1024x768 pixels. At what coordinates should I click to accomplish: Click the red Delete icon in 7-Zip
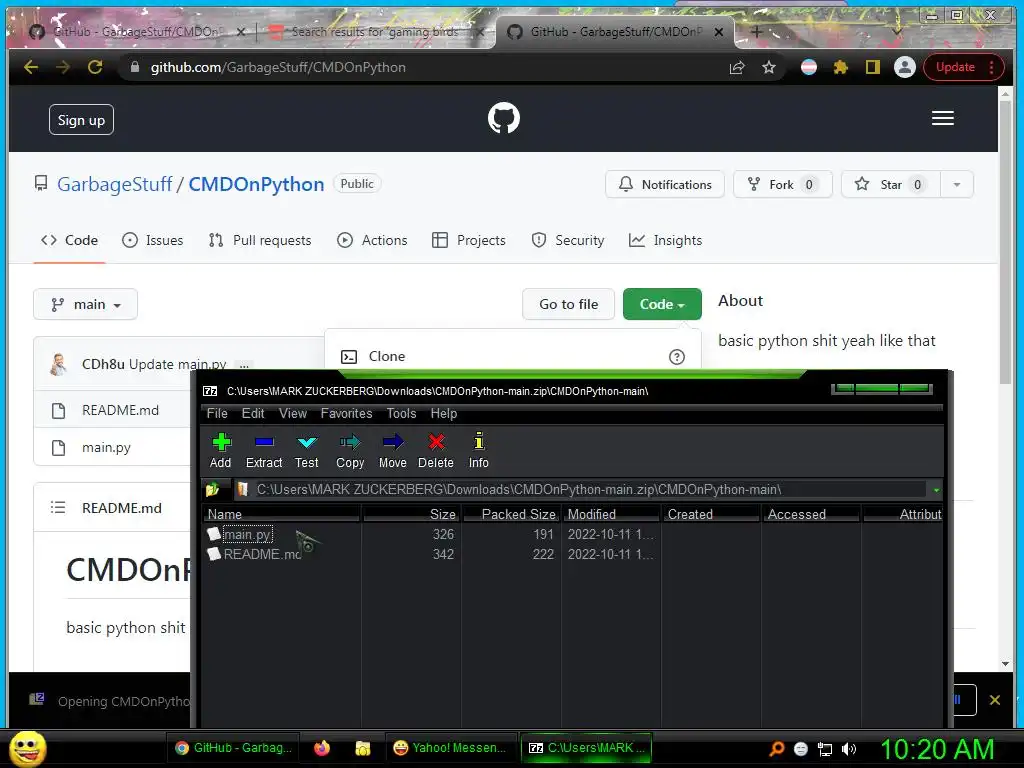436,451
